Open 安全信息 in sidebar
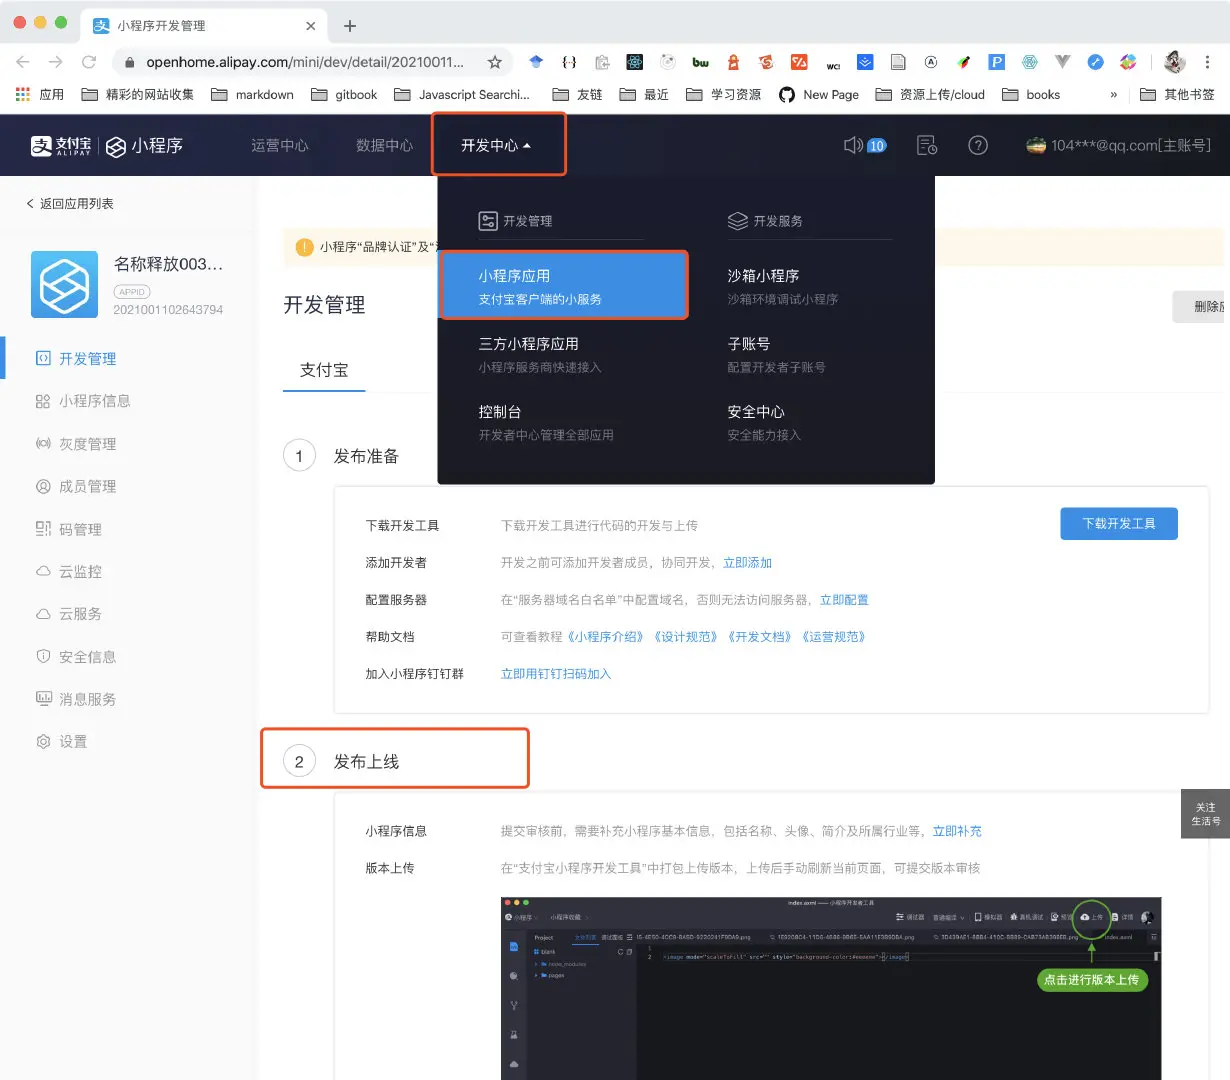1230x1080 pixels. [76, 657]
